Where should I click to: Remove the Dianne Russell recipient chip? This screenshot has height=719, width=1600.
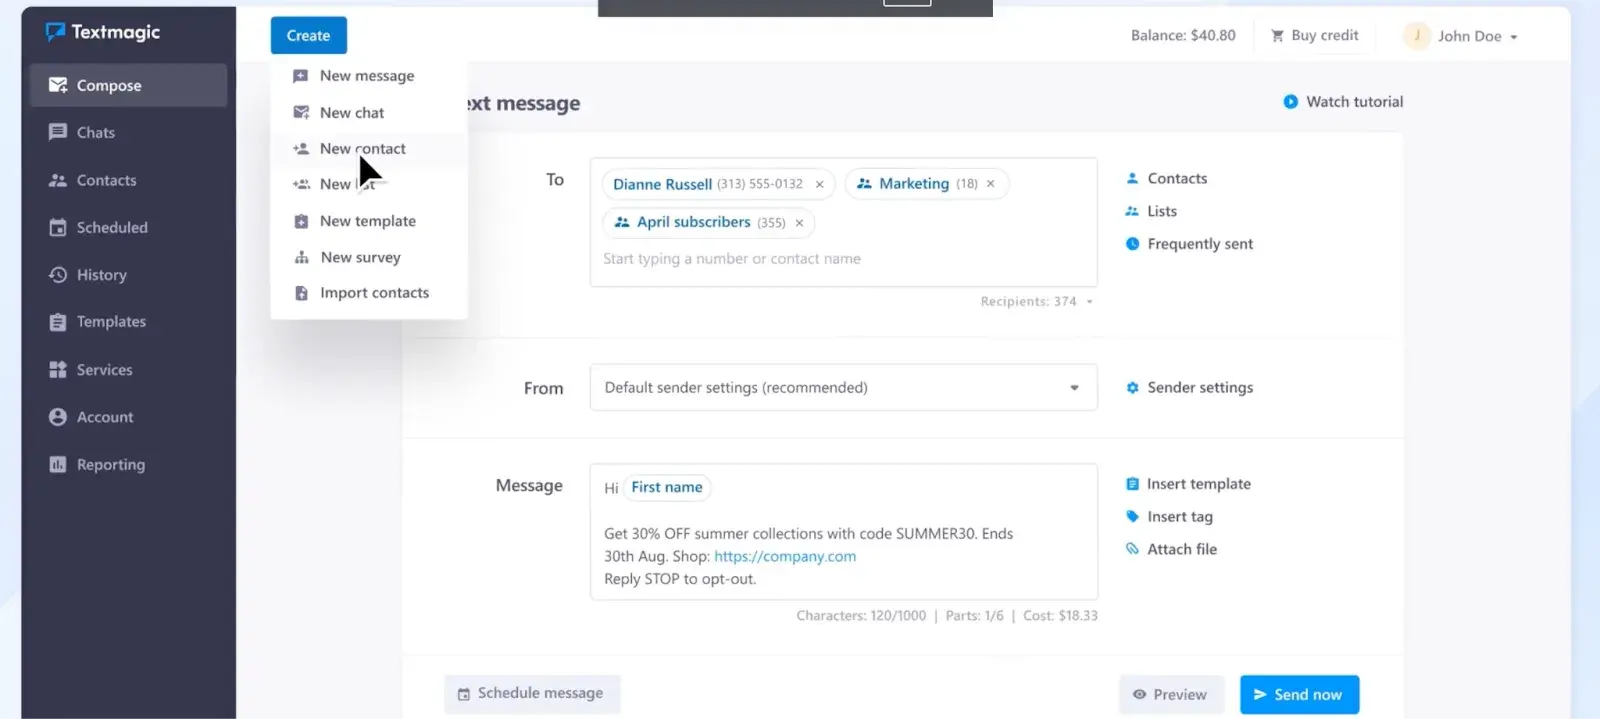tap(819, 184)
